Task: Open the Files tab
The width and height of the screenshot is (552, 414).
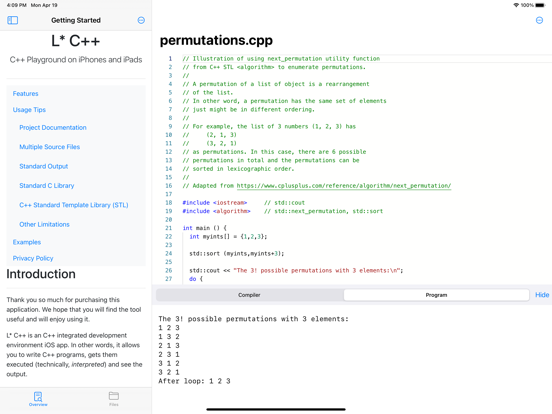Action: (114, 399)
